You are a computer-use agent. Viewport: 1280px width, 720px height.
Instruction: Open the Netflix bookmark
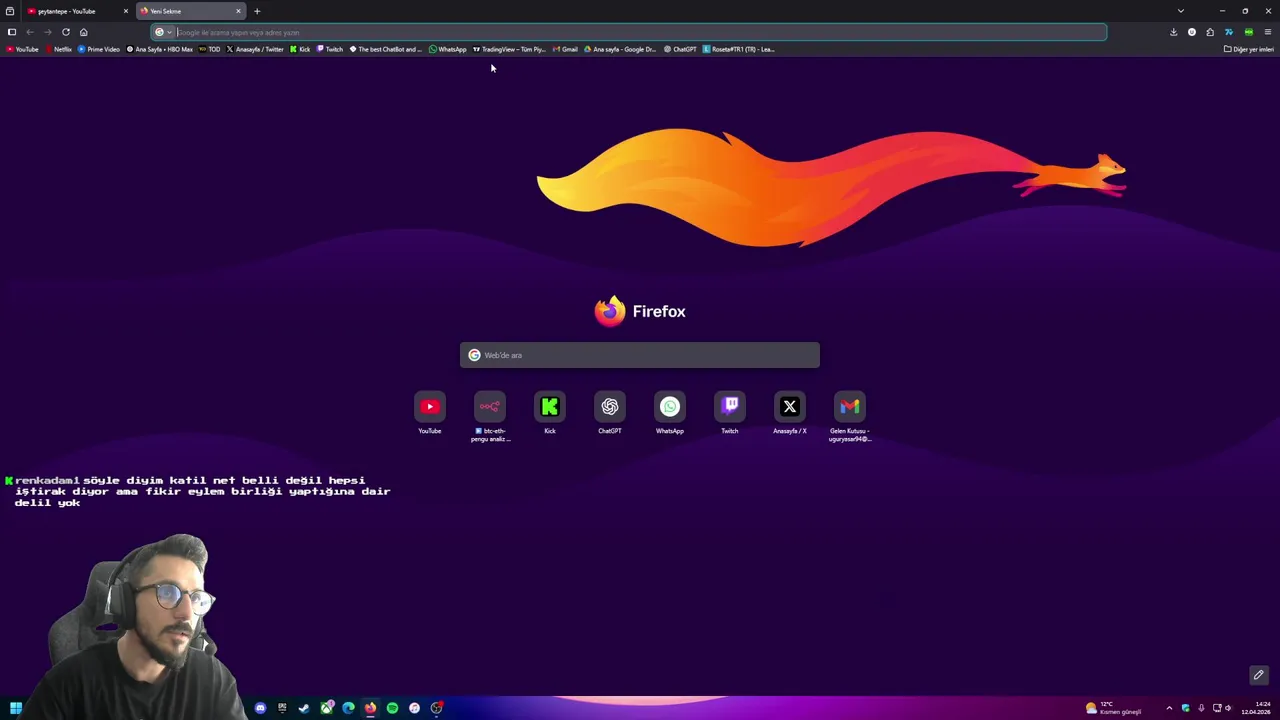(58, 49)
